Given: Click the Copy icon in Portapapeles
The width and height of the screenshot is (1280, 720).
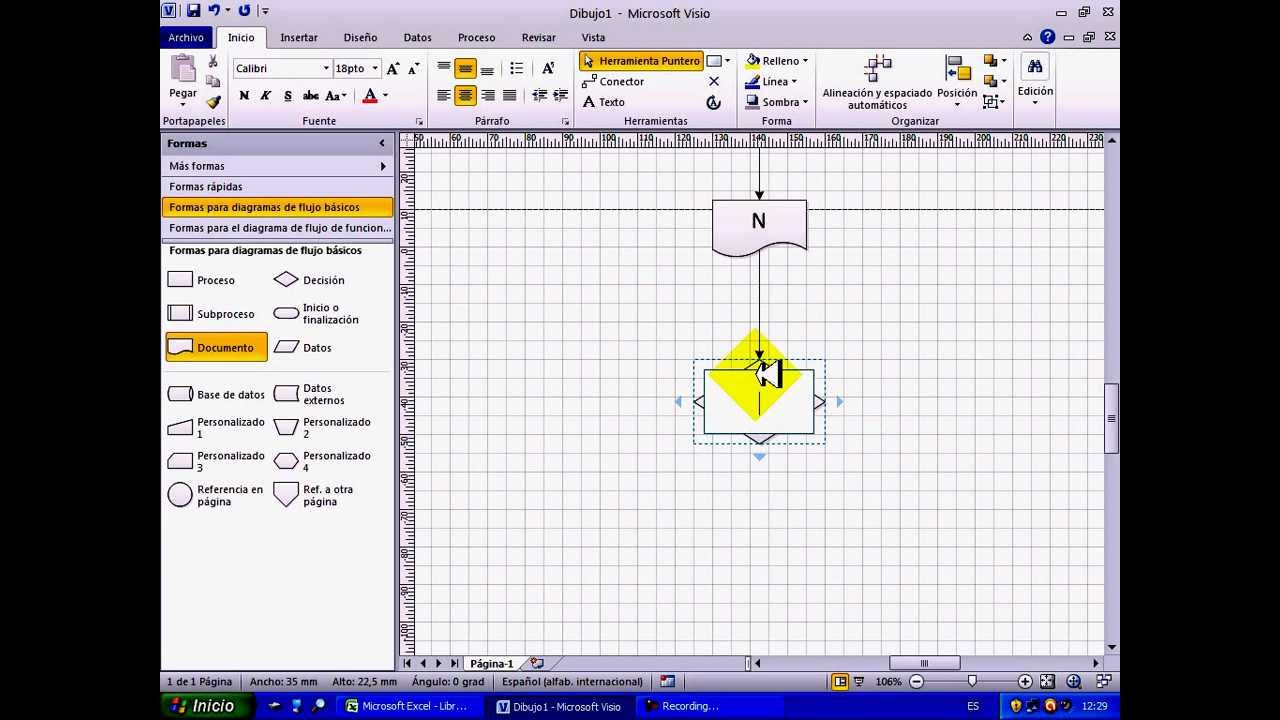Looking at the screenshot, I should [213, 82].
